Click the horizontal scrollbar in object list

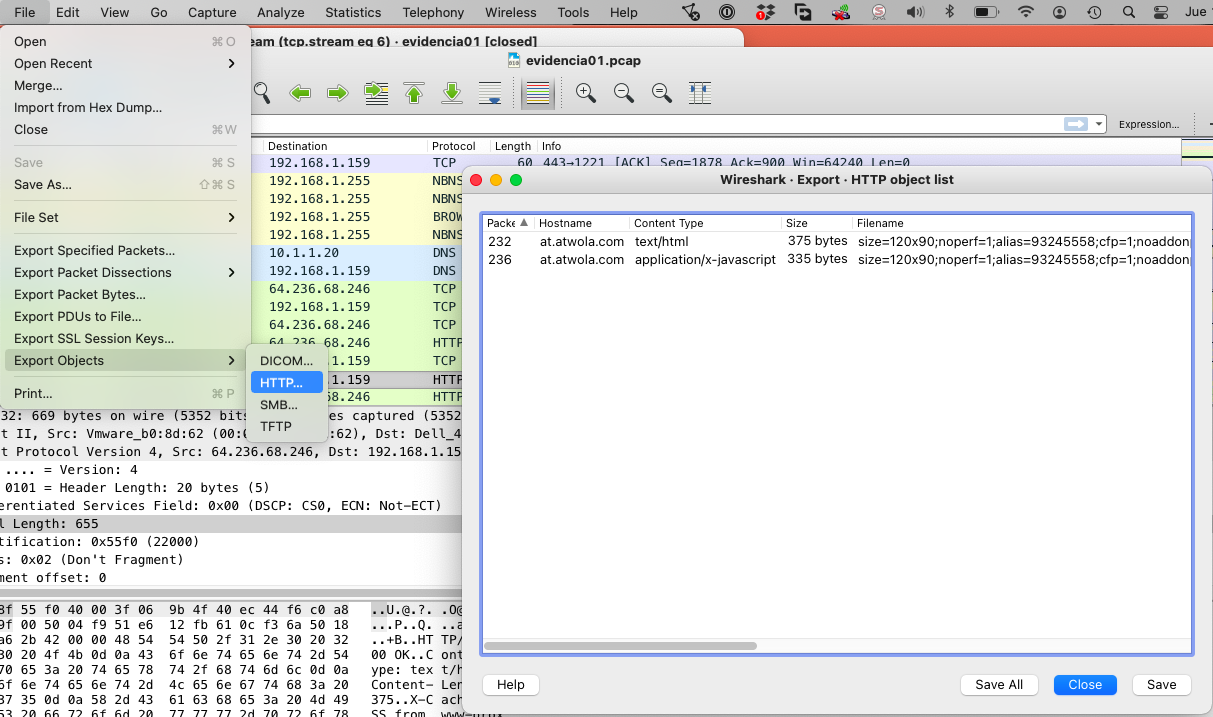tap(620, 646)
